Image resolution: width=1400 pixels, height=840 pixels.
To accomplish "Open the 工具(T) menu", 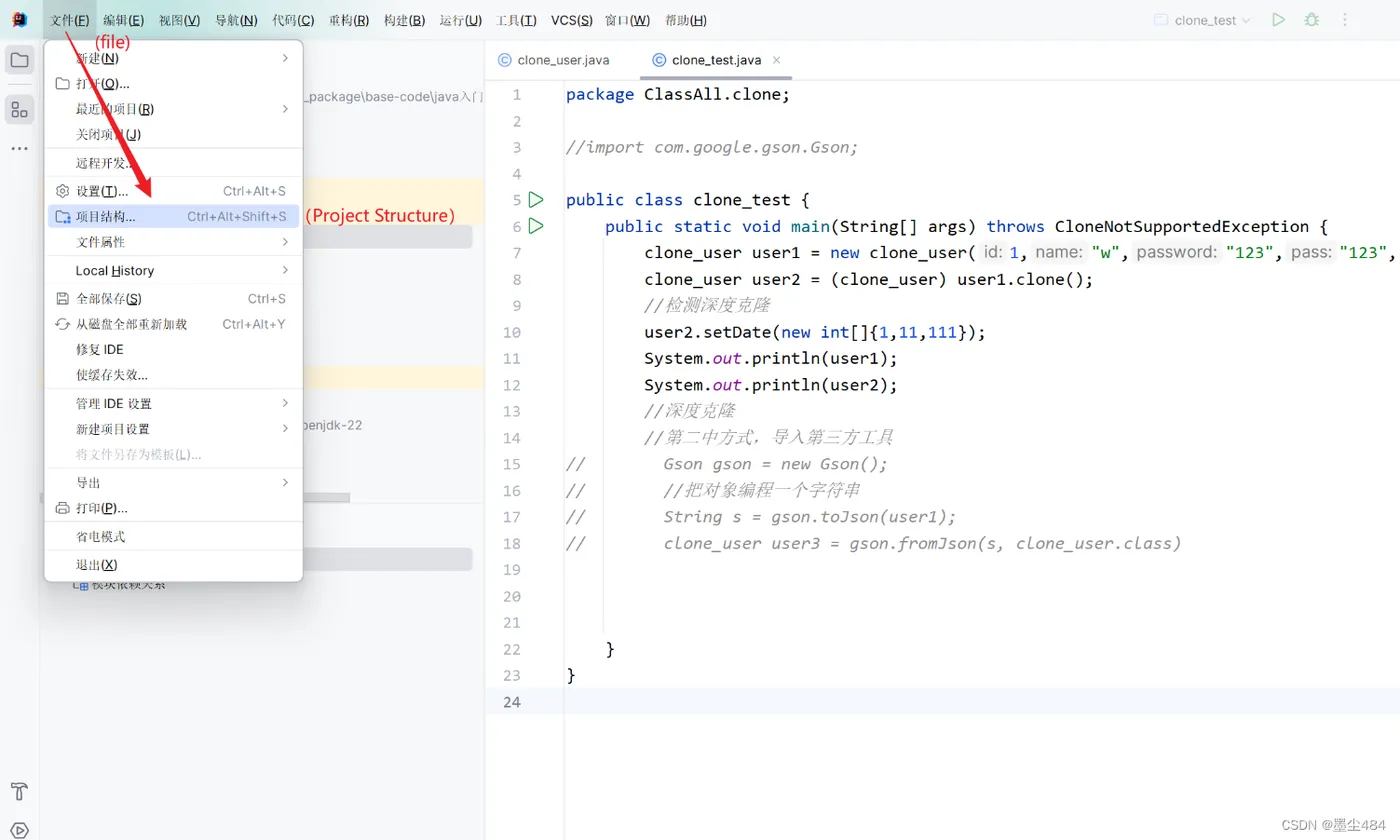I will tap(517, 20).
